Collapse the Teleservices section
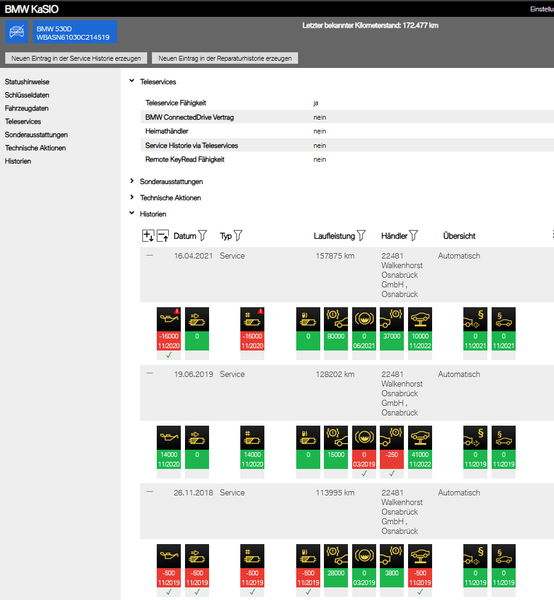 click(132, 81)
